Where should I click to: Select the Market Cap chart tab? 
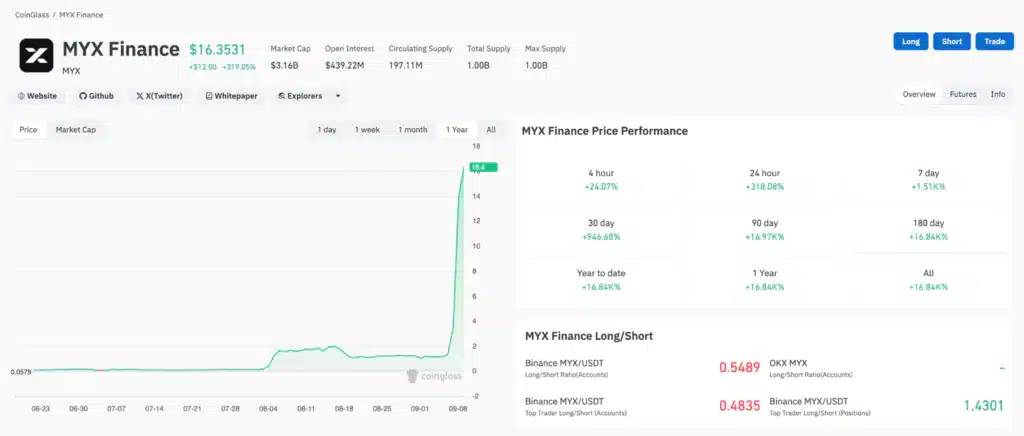tap(76, 130)
